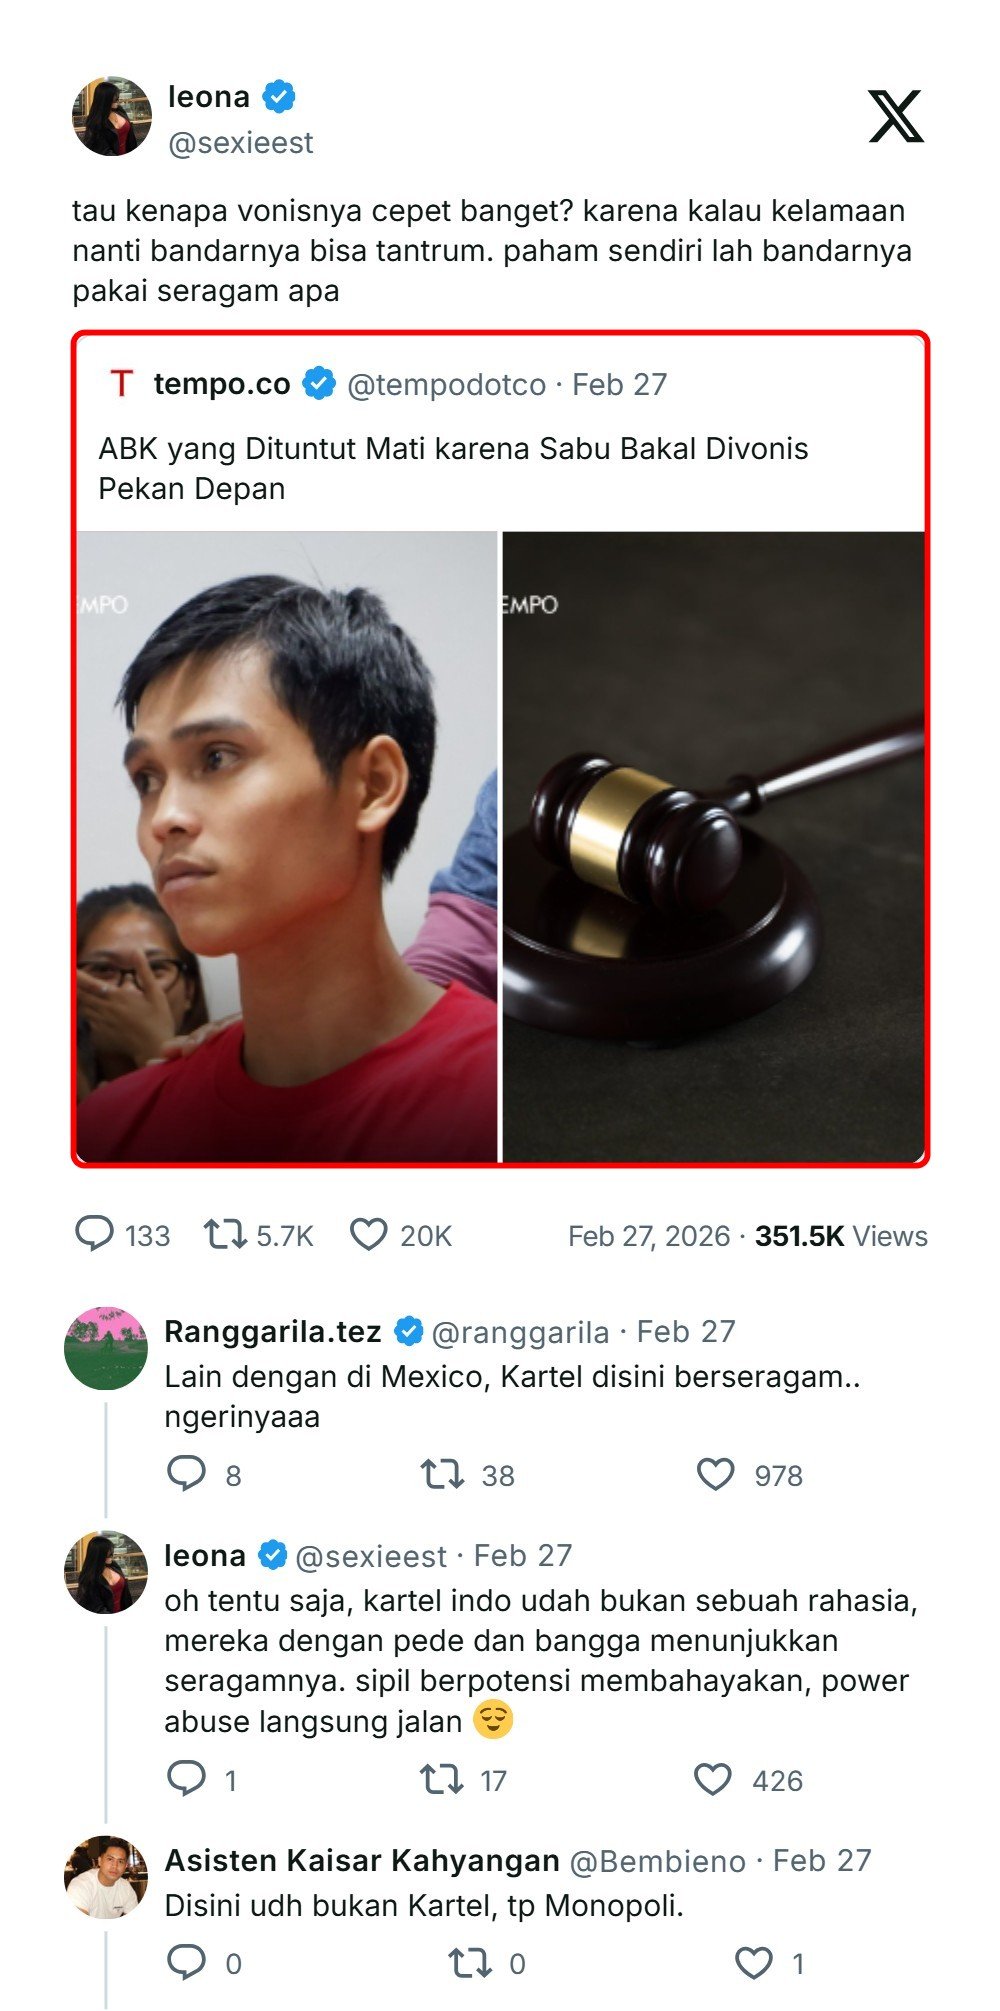Open the tempo.co quoted tweet headline
The width and height of the screenshot is (1000, 2011).
(x=453, y=468)
